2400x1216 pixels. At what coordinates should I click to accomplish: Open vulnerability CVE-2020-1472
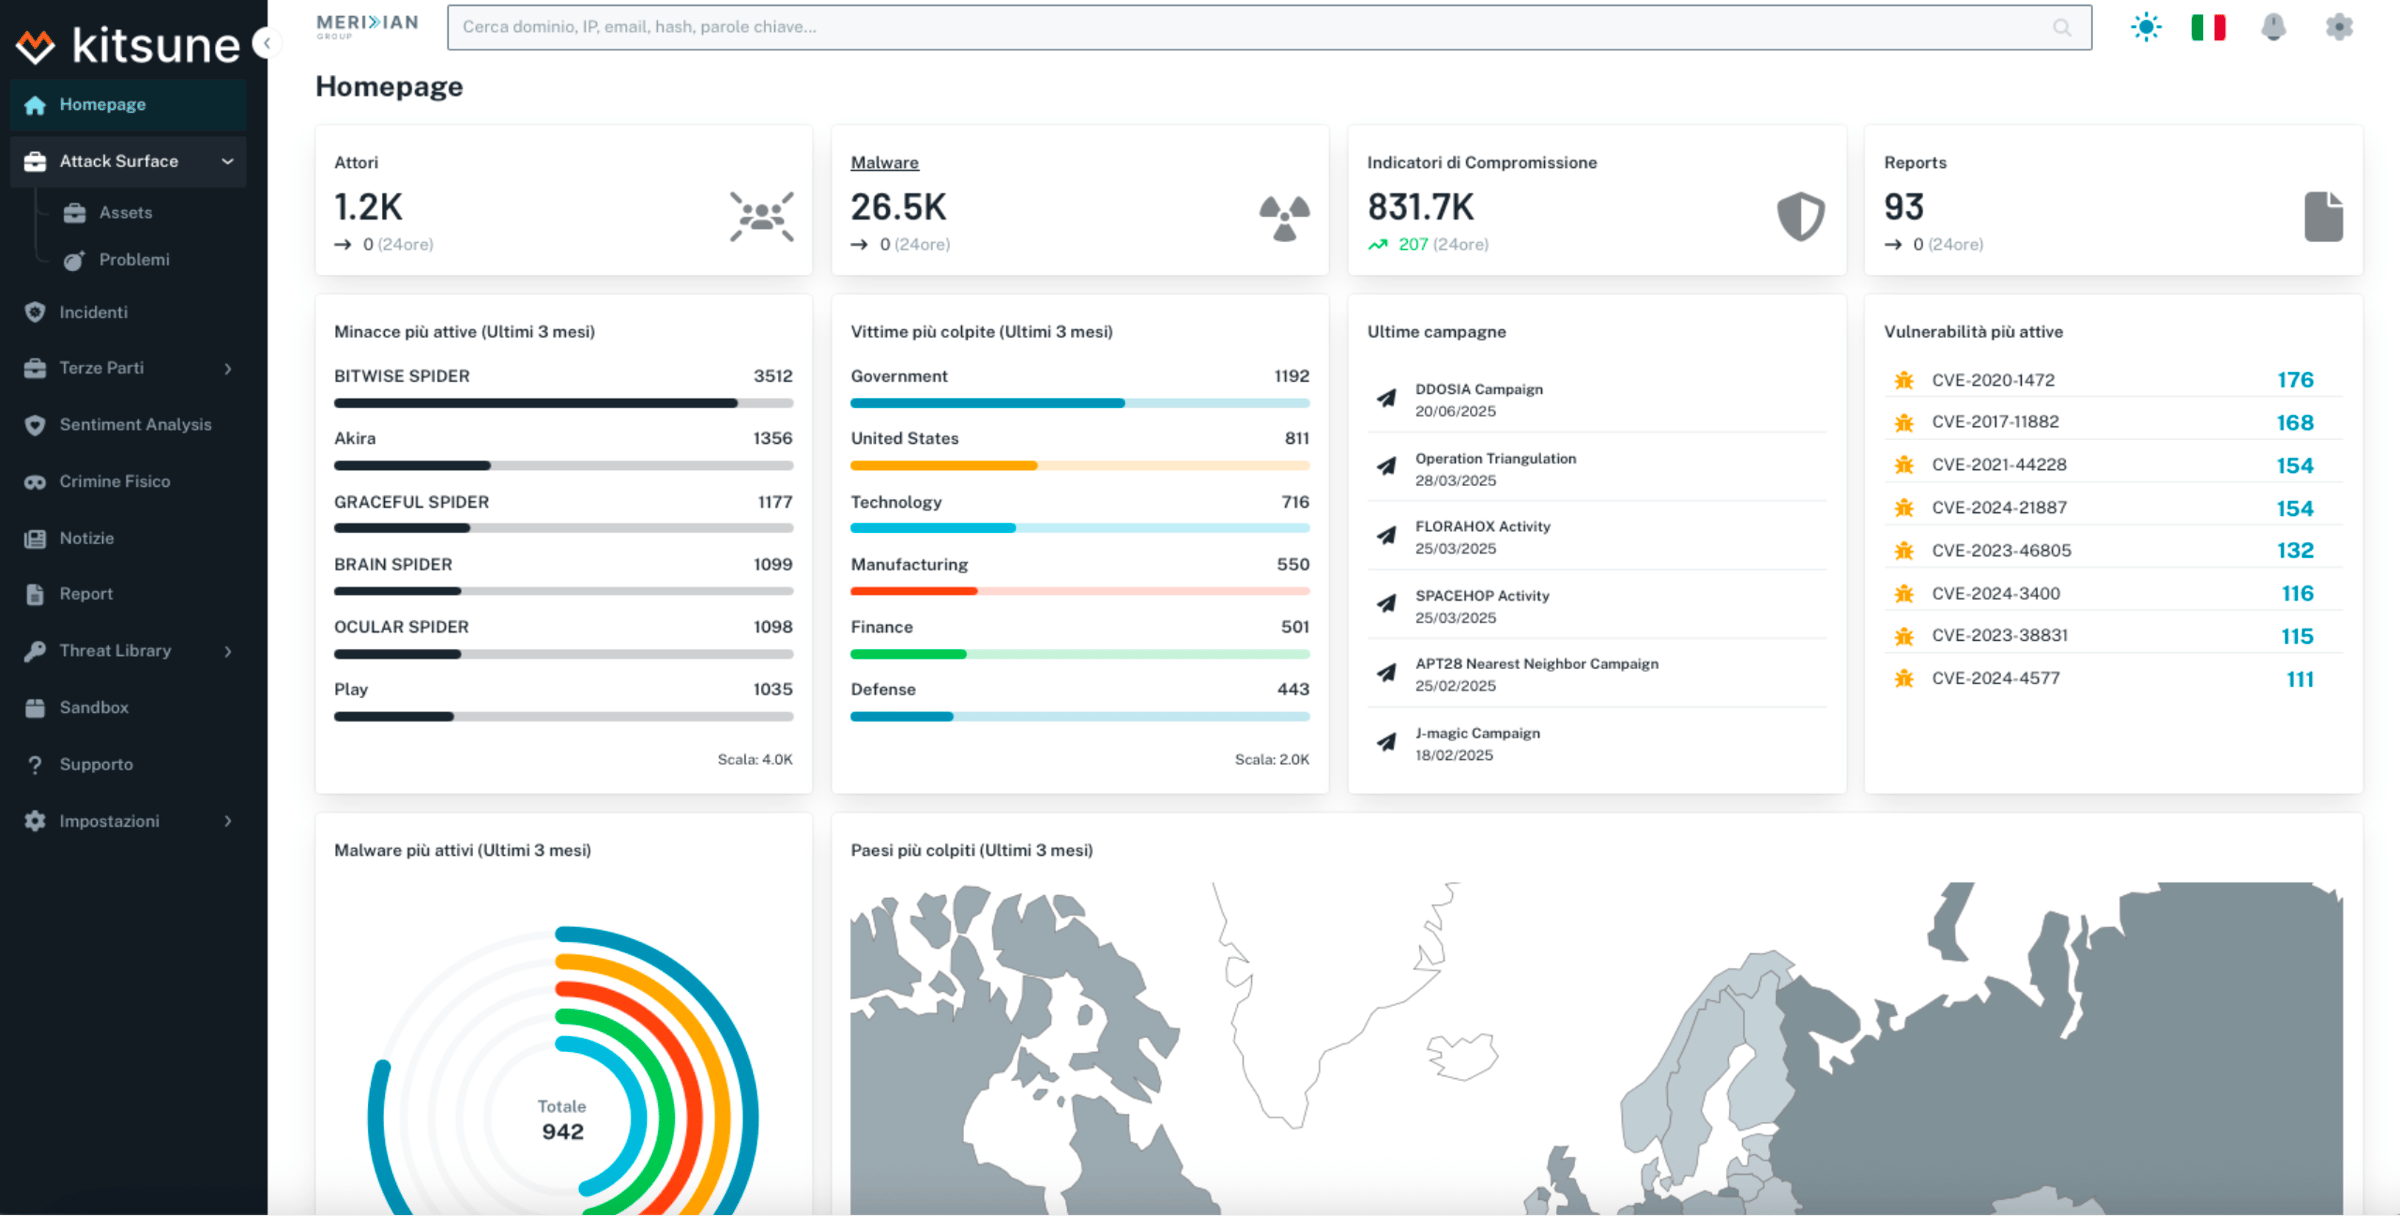tap(1993, 380)
